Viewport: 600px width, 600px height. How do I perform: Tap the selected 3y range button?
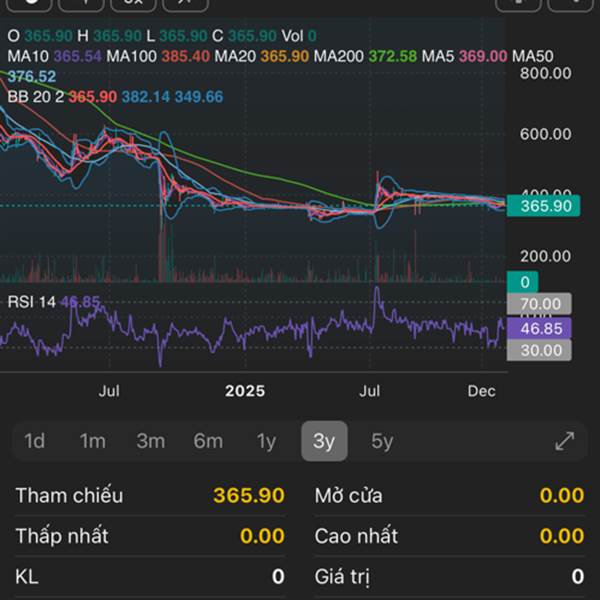pyautogui.click(x=324, y=441)
